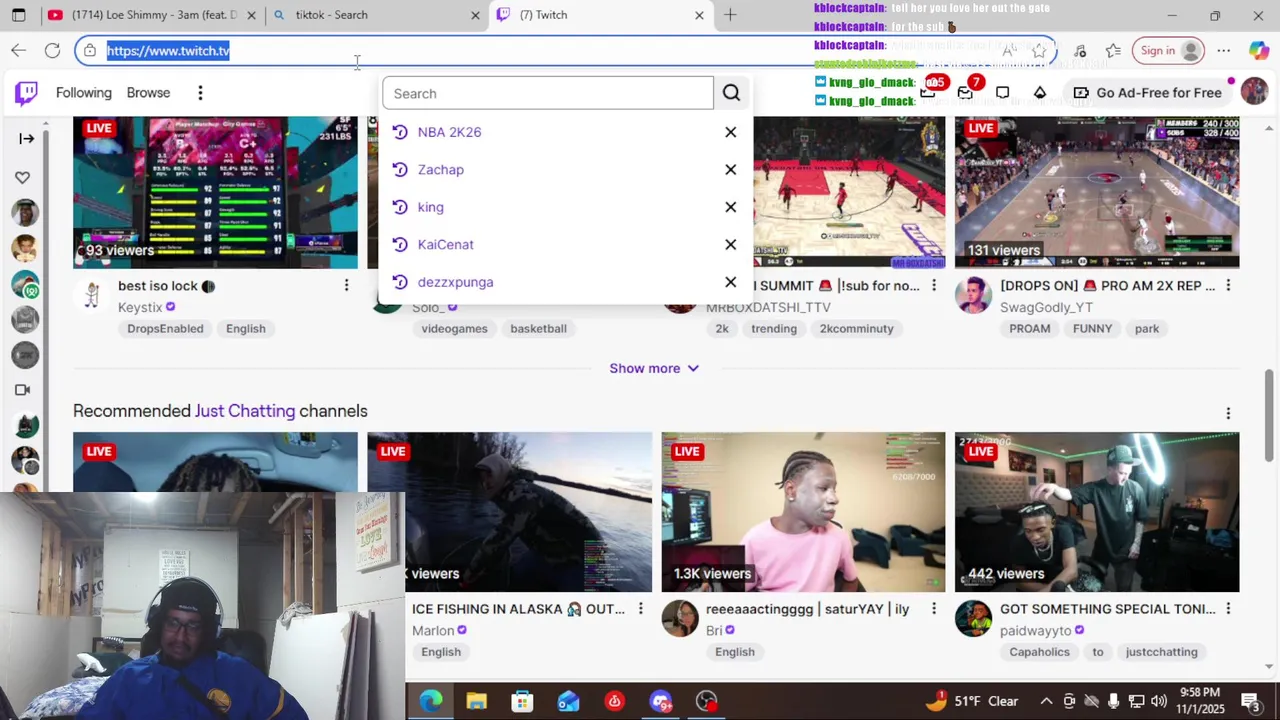Remove KaiCenat from search history
This screenshot has width=1280, height=720.
tap(730, 245)
